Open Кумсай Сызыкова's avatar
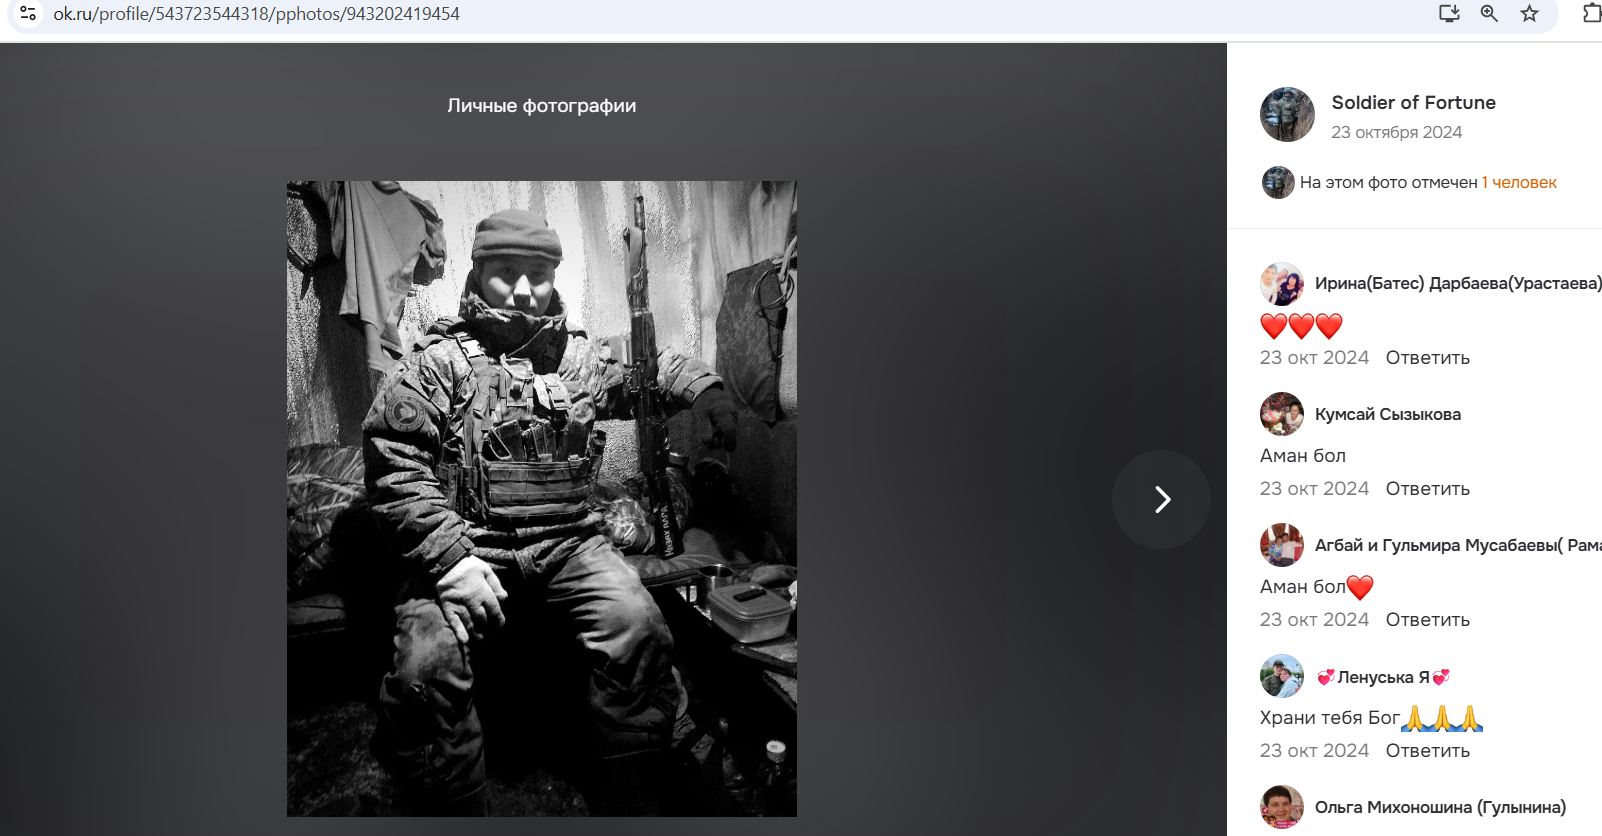The image size is (1602, 836). (x=1282, y=414)
